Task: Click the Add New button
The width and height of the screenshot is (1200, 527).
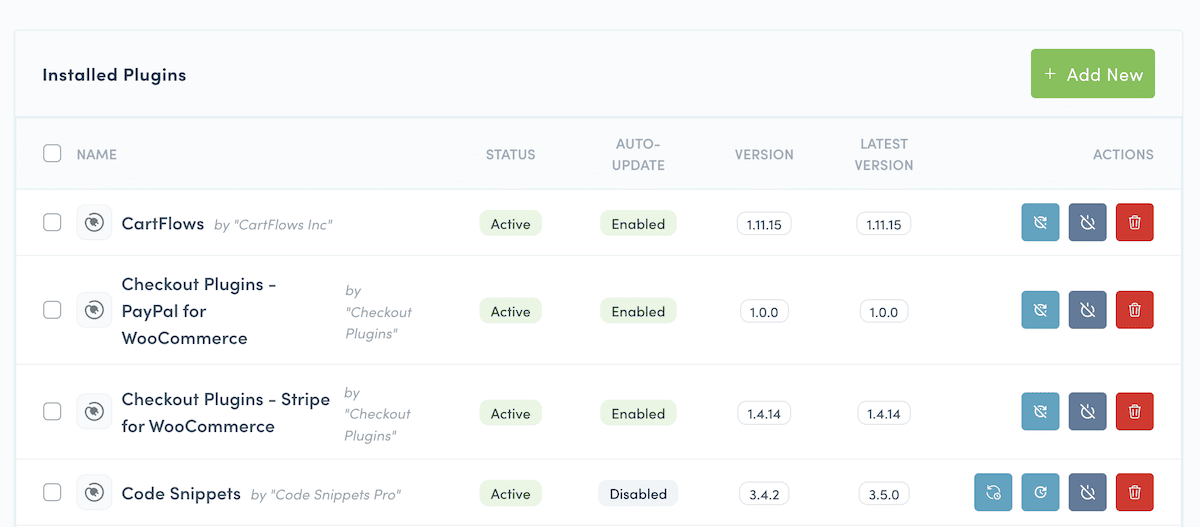Action: pos(1093,74)
